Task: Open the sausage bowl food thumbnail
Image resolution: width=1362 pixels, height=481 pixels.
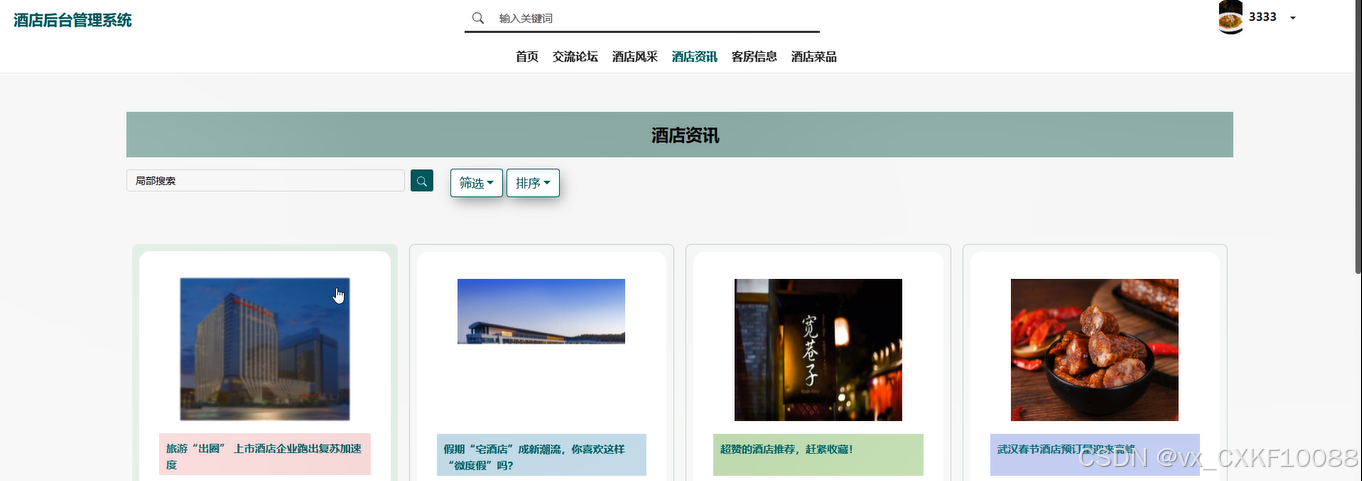Action: pos(1094,350)
